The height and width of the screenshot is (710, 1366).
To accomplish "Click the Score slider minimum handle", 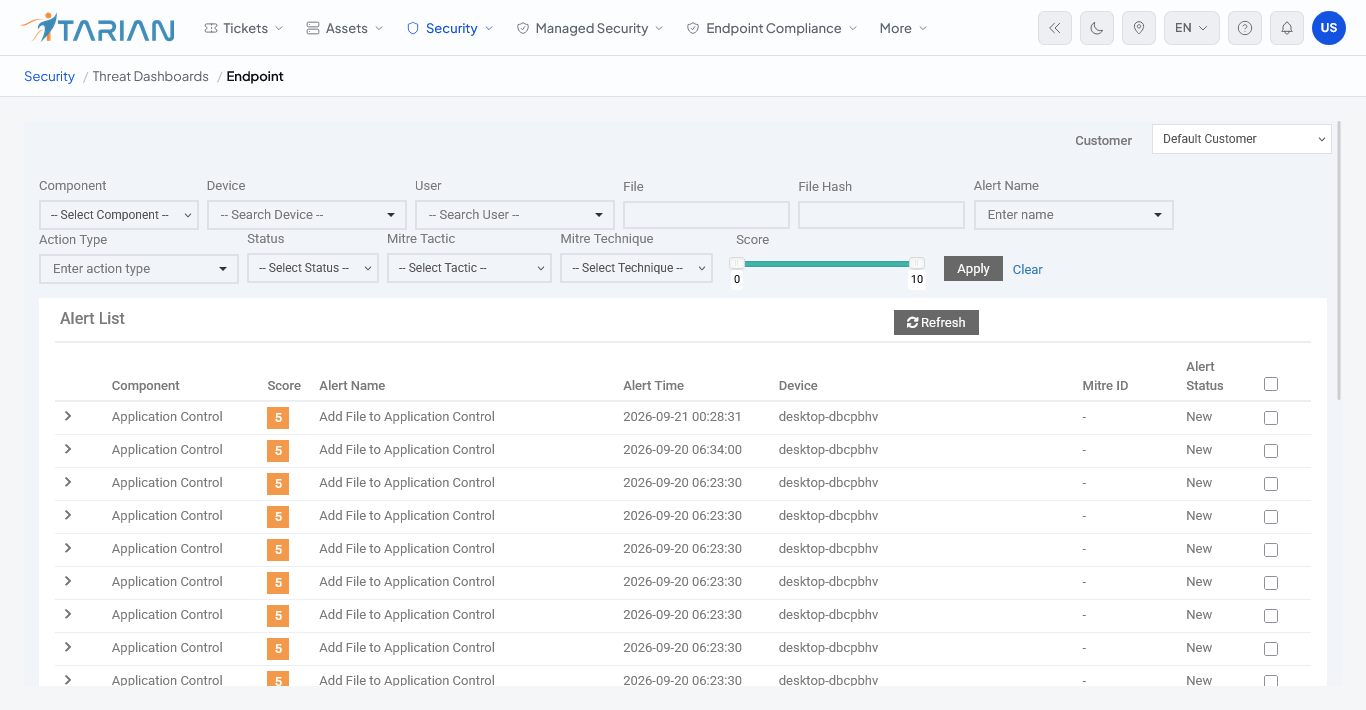I will coord(737,263).
